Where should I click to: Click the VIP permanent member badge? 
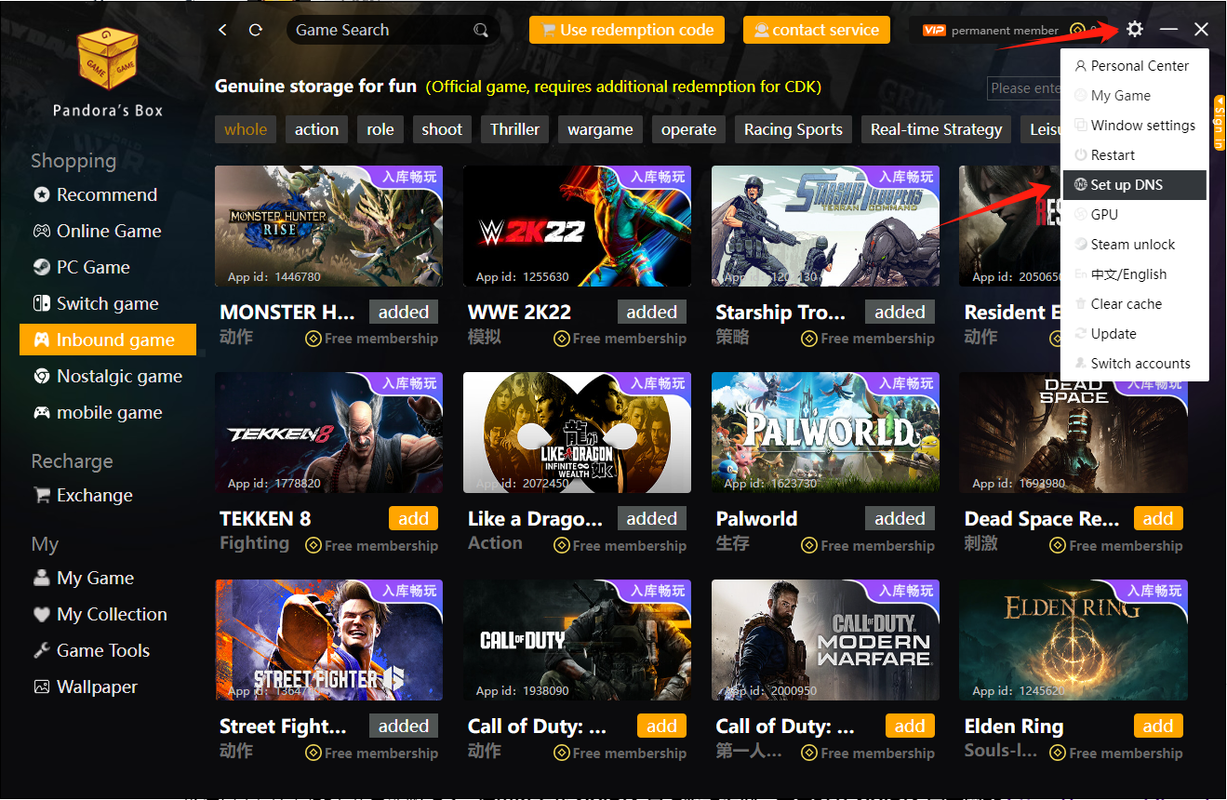click(x=990, y=30)
